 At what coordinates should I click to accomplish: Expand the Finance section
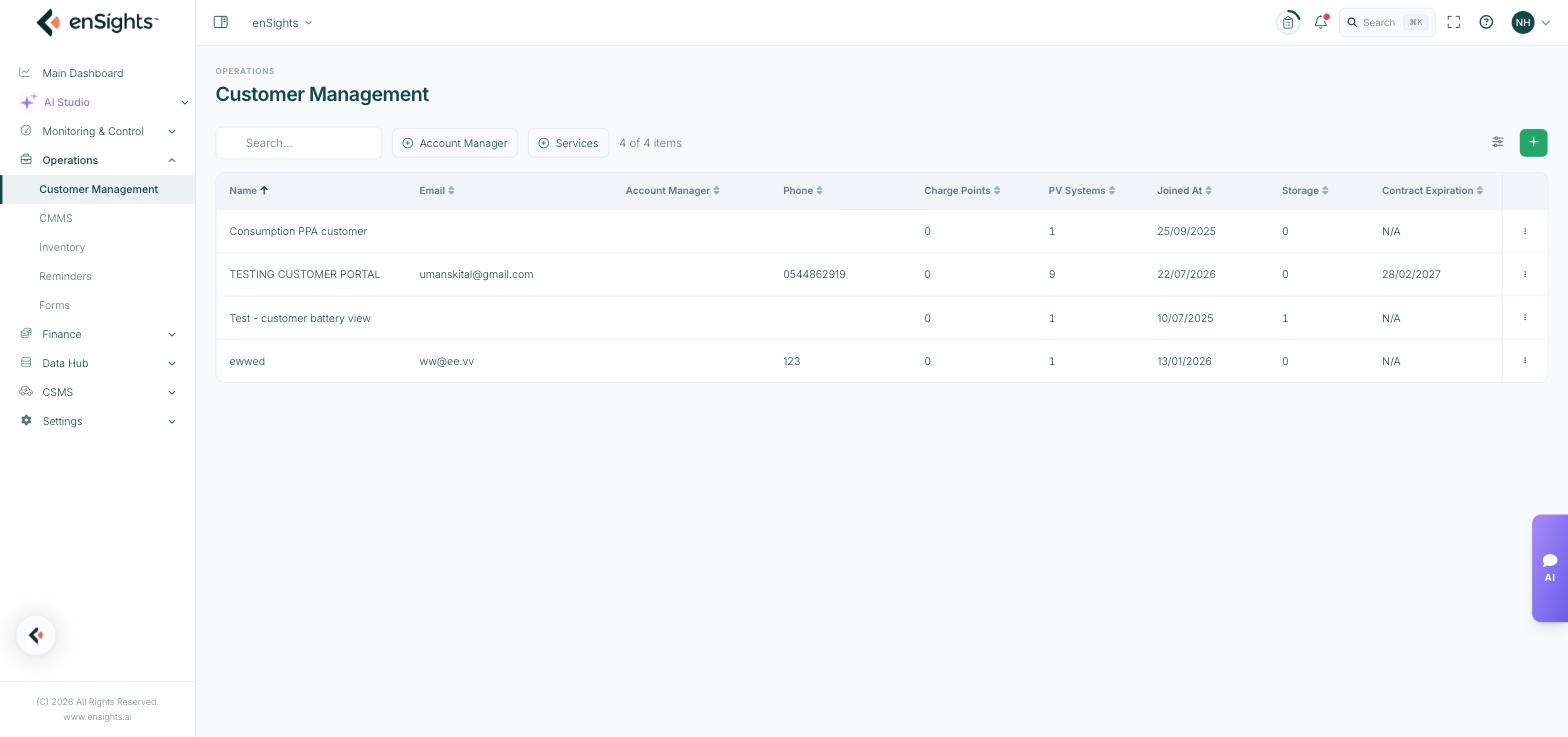point(97,334)
